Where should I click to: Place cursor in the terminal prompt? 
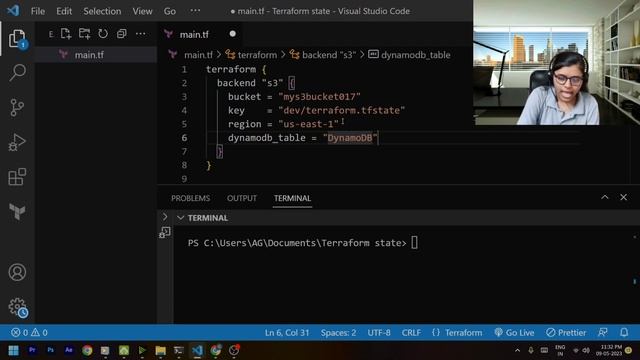tap(414, 243)
